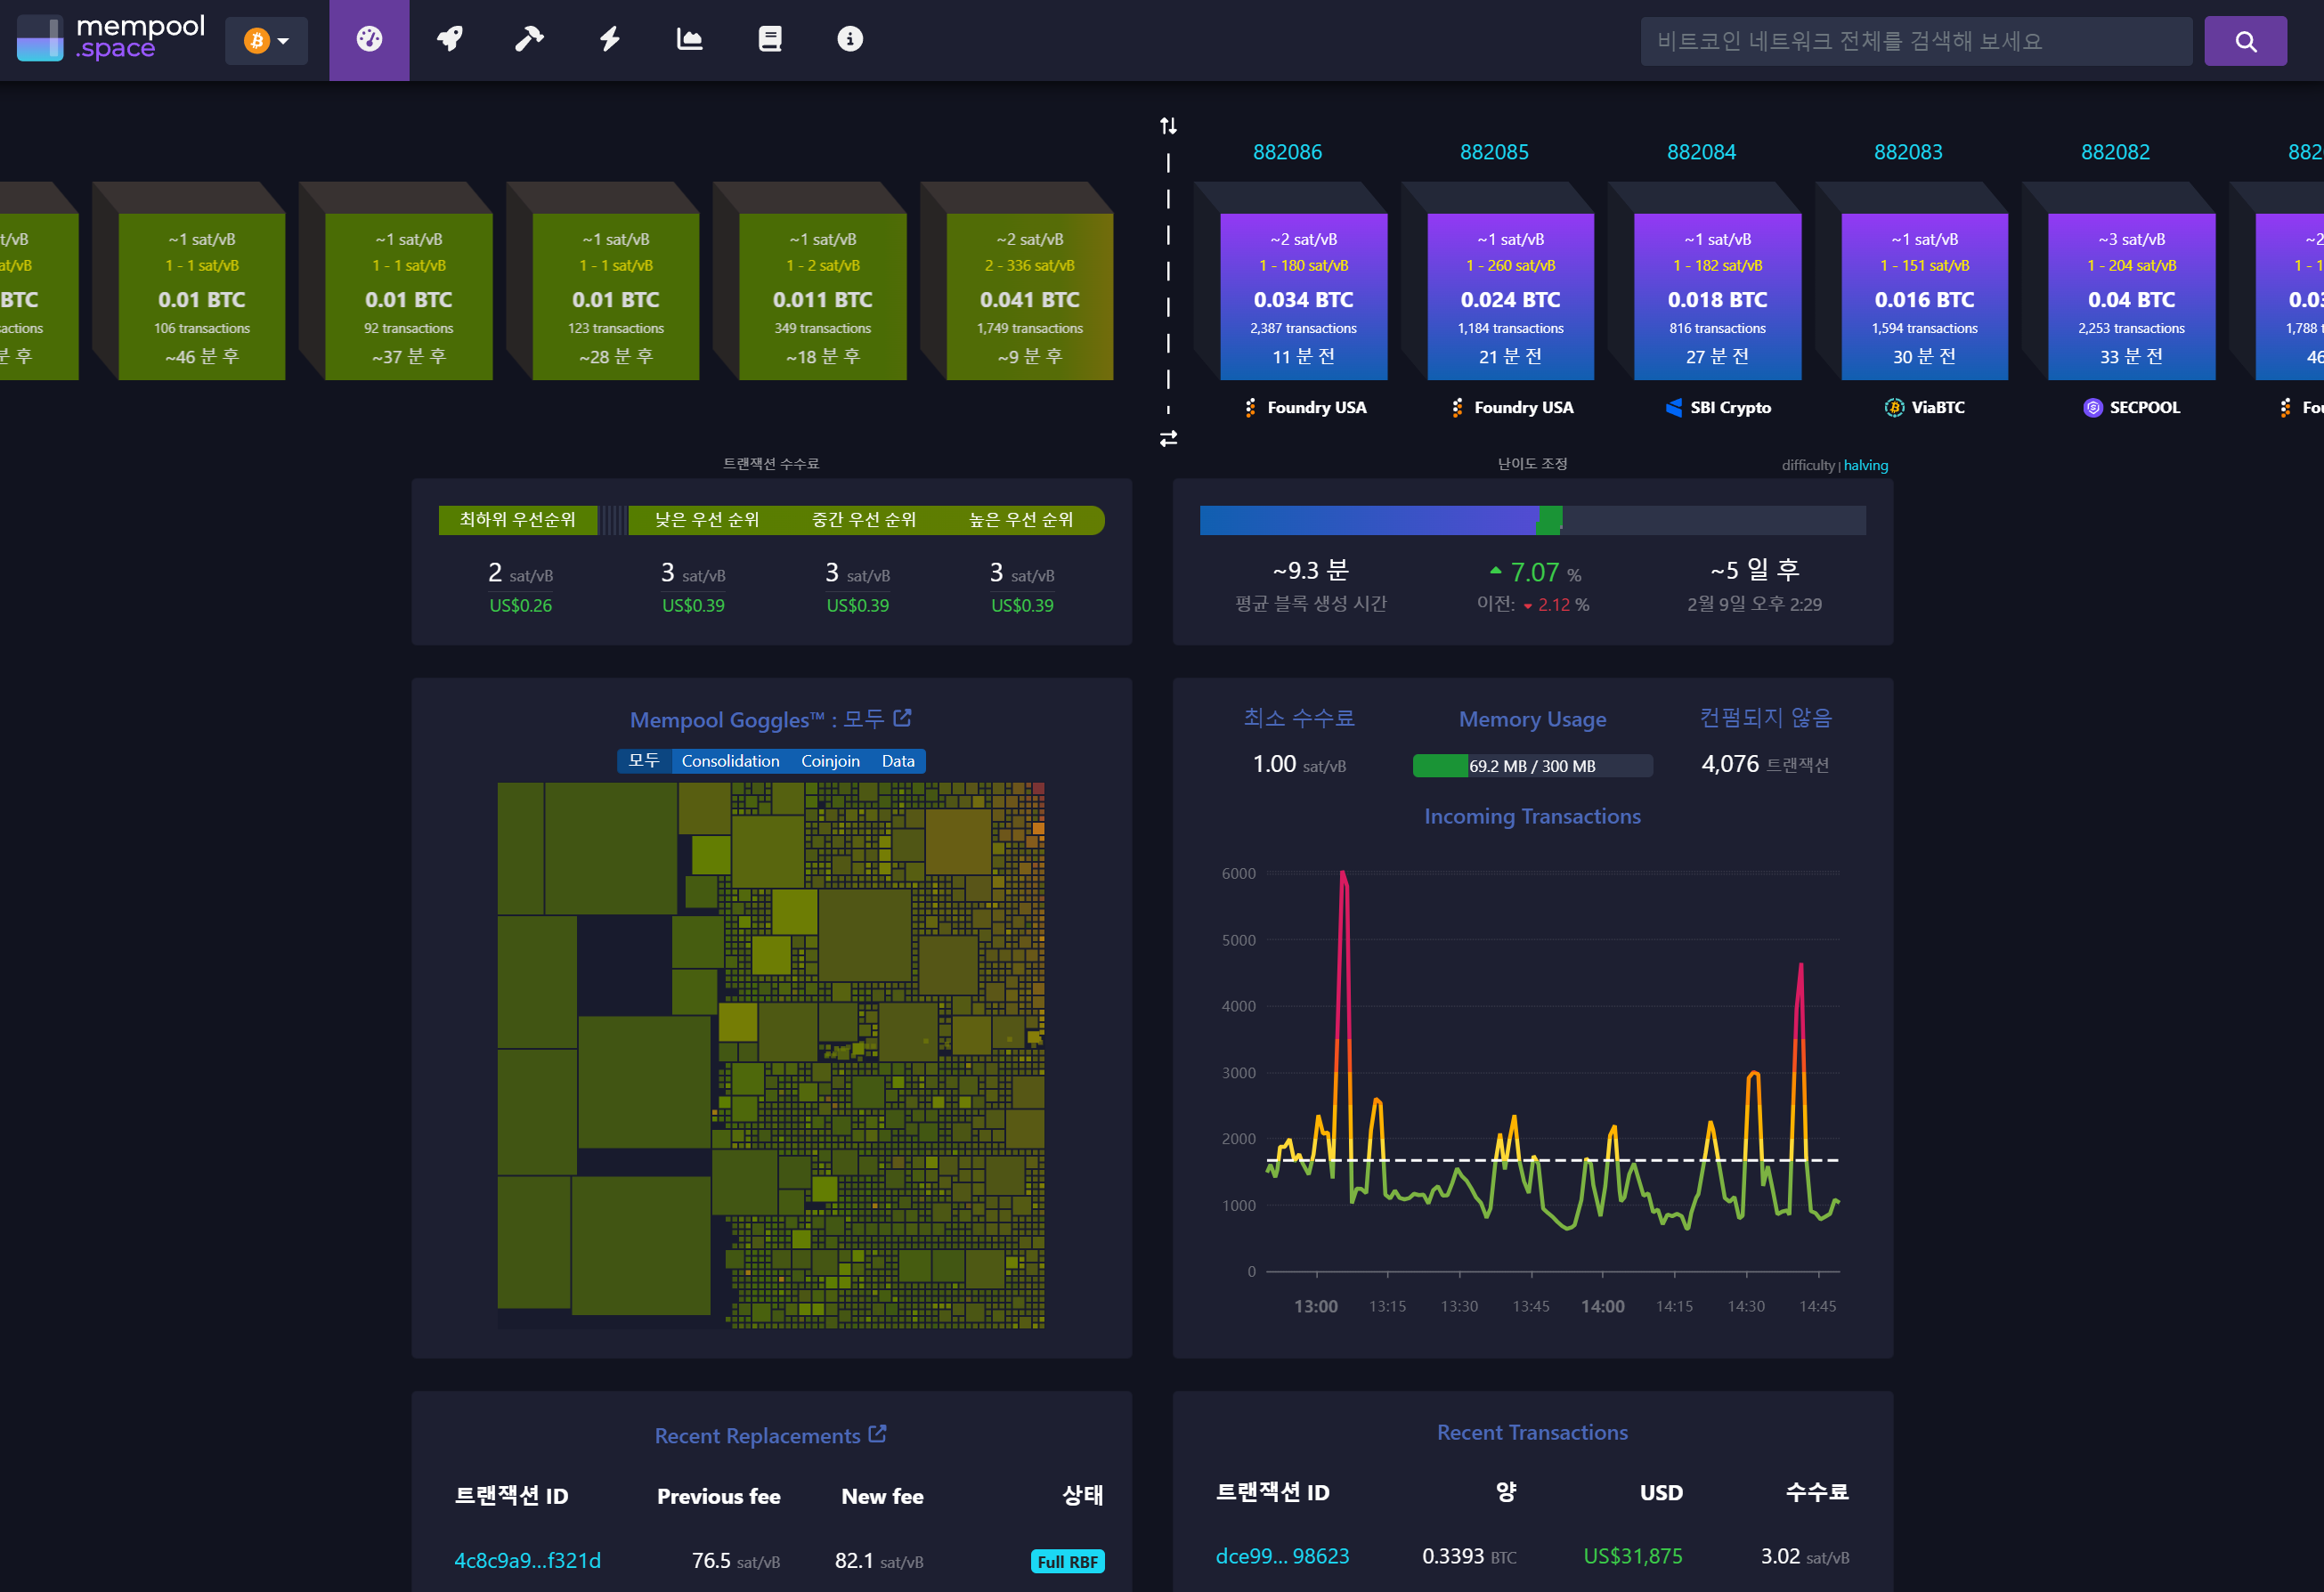2324x1592 pixels.
Task: Click the magnifier search button
Action: [x=2244, y=41]
